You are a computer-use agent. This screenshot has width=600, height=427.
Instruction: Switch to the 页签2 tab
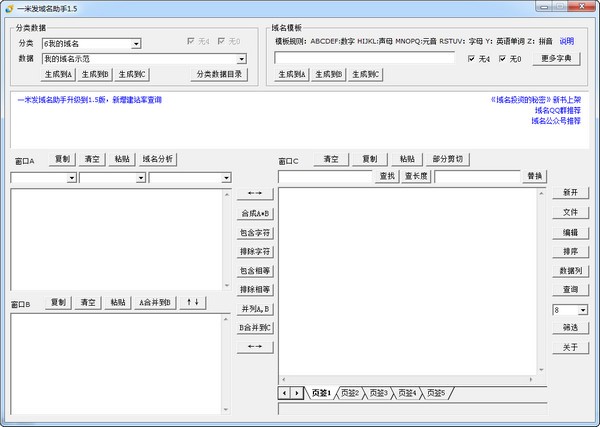tap(350, 393)
